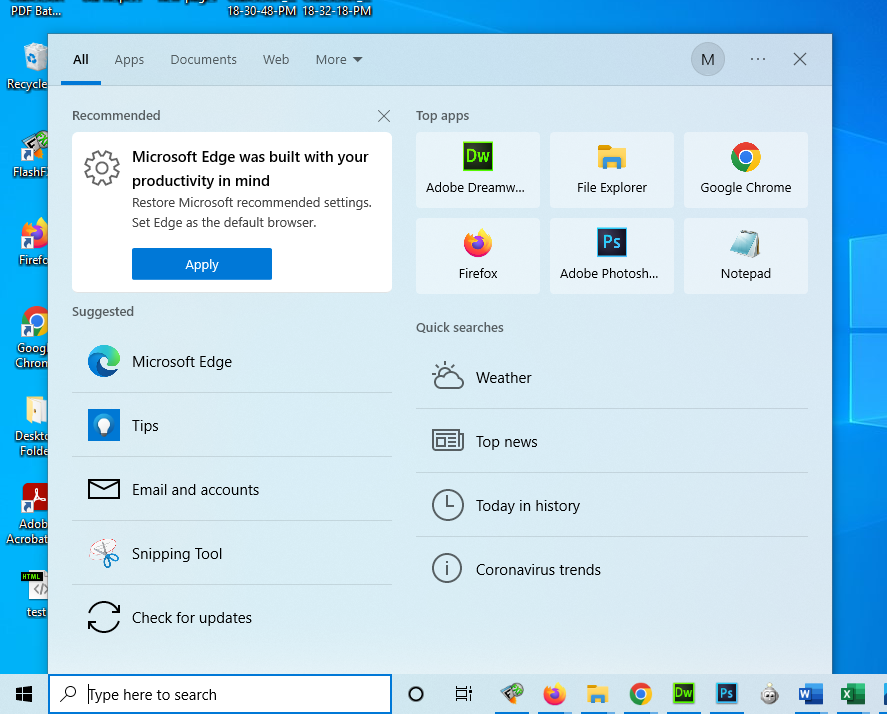The image size is (887, 714).
Task: Open the ellipsis options menu
Action: pos(757,59)
